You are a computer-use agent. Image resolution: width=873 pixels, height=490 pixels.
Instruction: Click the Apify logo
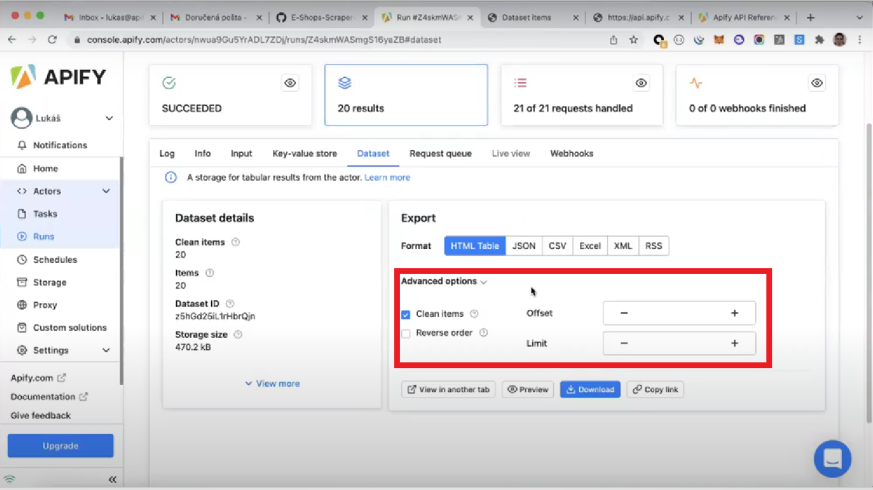(x=58, y=77)
